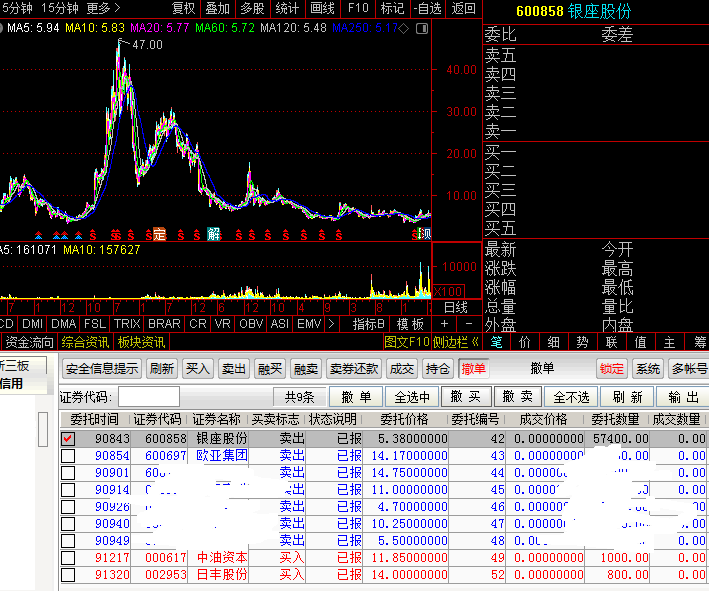Tick the checkbox for order 90901
The height and width of the screenshot is (591, 709).
point(68,473)
